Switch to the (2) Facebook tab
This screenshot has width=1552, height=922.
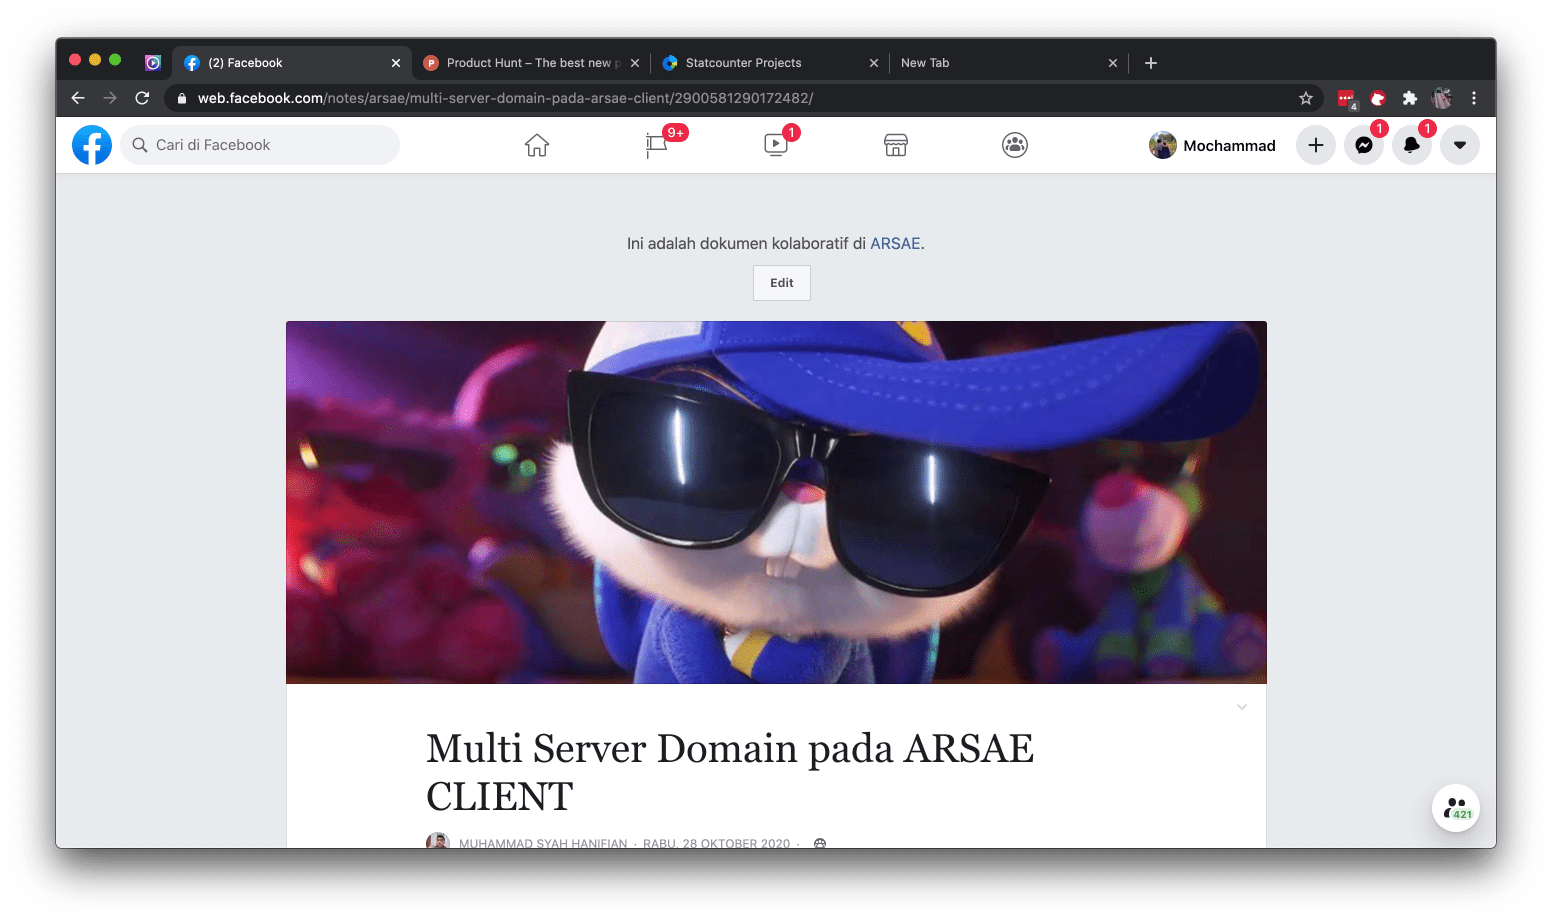[x=292, y=63]
